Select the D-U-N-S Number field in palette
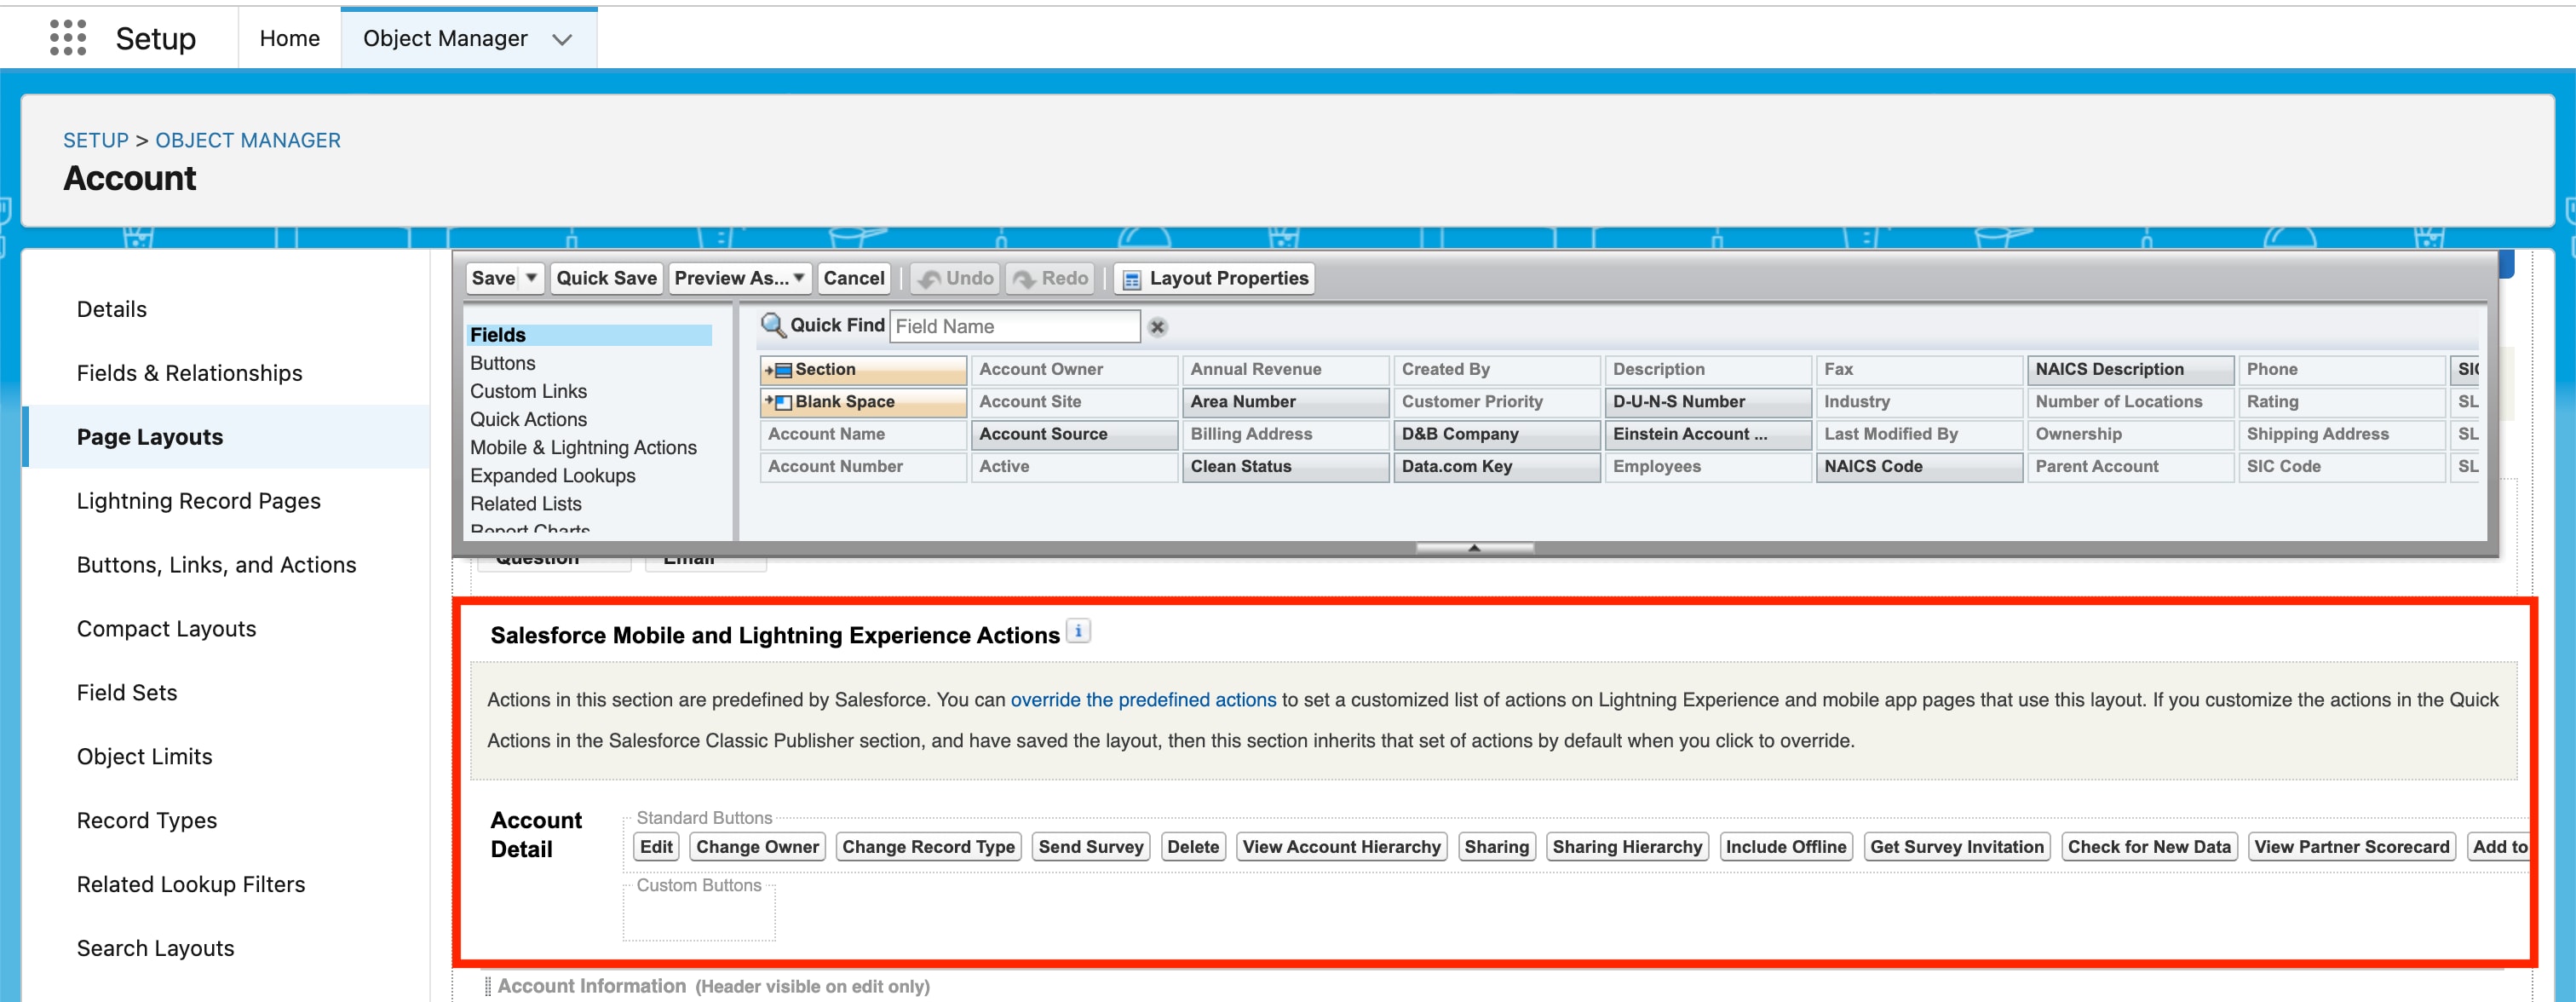 (1708, 402)
